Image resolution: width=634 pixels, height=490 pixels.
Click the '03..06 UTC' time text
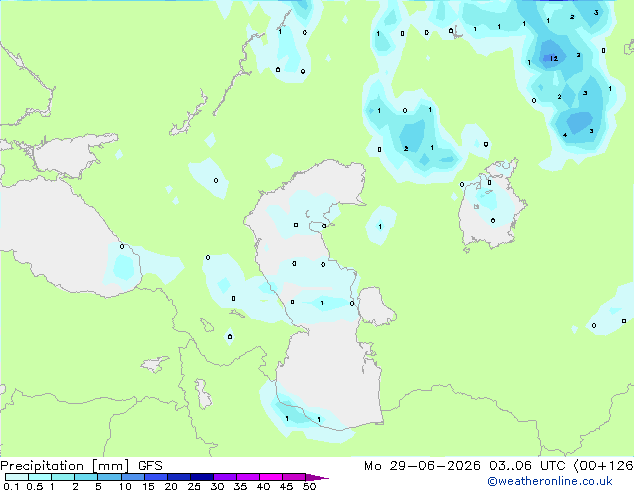click(527, 466)
